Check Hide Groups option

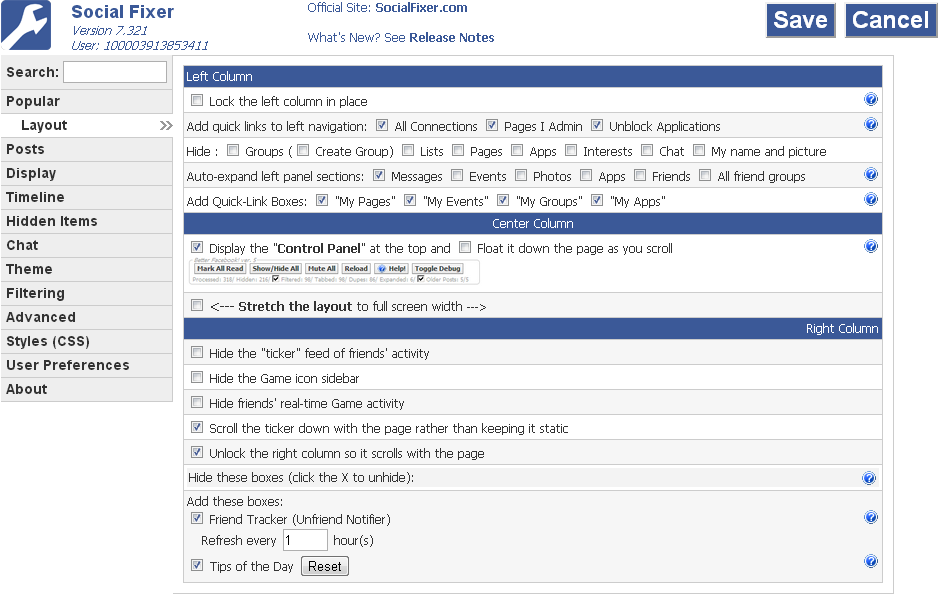pyautogui.click(x=233, y=150)
